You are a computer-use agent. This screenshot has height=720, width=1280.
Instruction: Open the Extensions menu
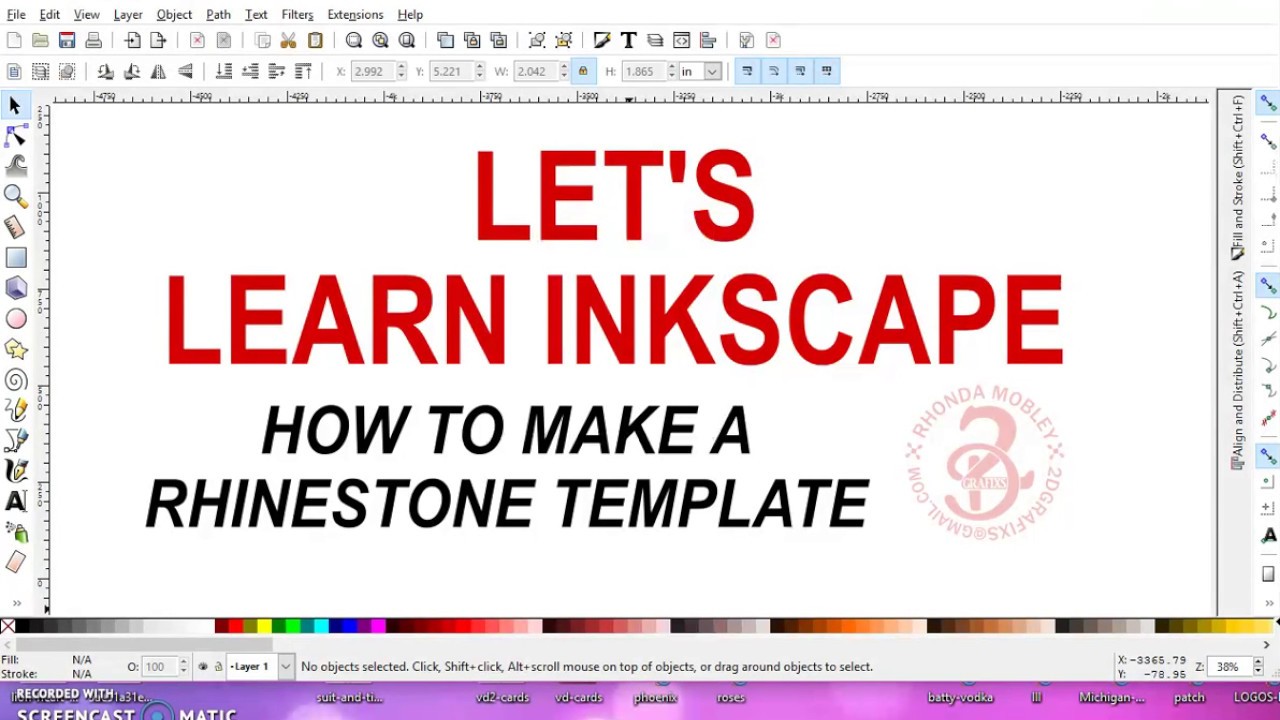coord(355,14)
